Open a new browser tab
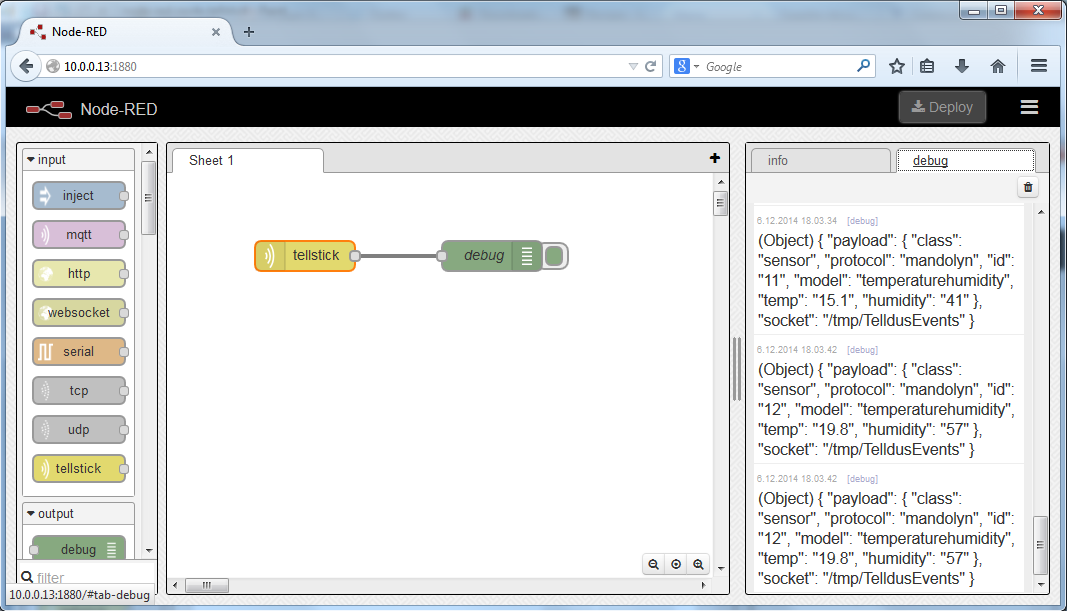Screen dimensions: 1067x611 click(249, 31)
